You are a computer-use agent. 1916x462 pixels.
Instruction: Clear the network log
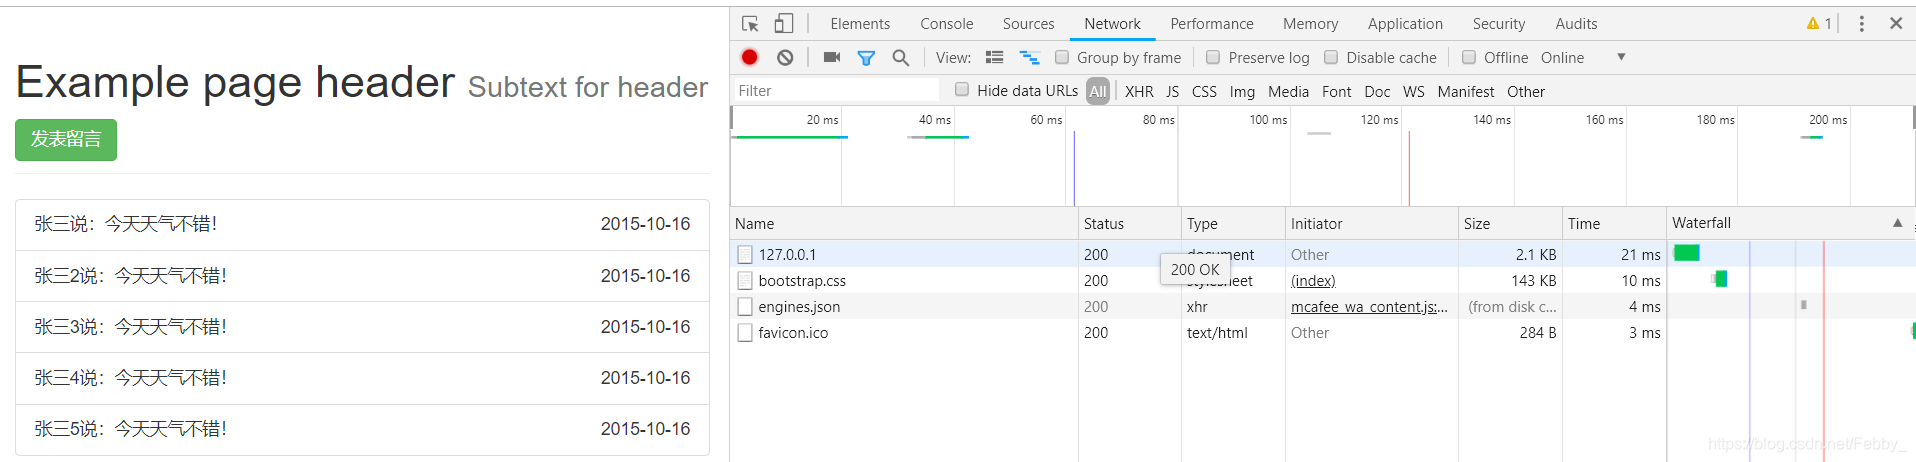pyautogui.click(x=785, y=57)
